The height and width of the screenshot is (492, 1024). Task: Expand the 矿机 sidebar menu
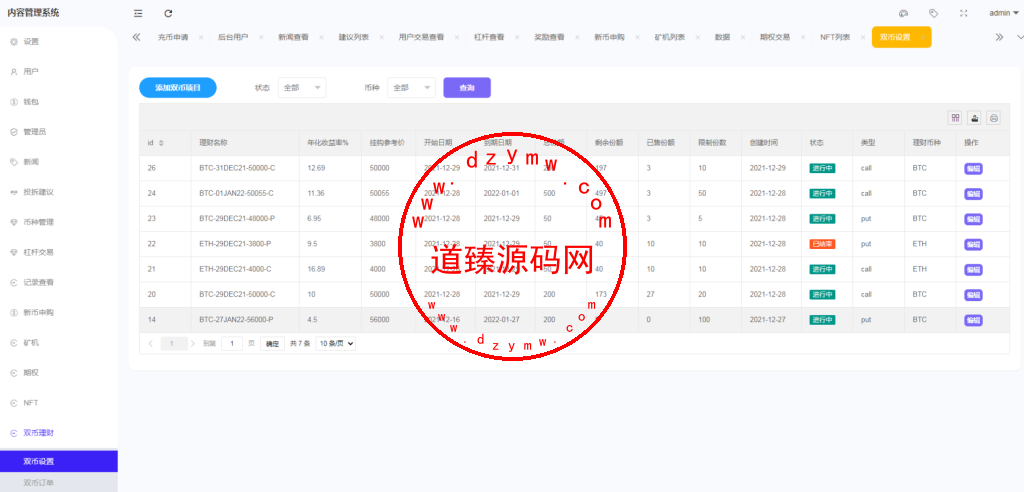[x=59, y=342]
